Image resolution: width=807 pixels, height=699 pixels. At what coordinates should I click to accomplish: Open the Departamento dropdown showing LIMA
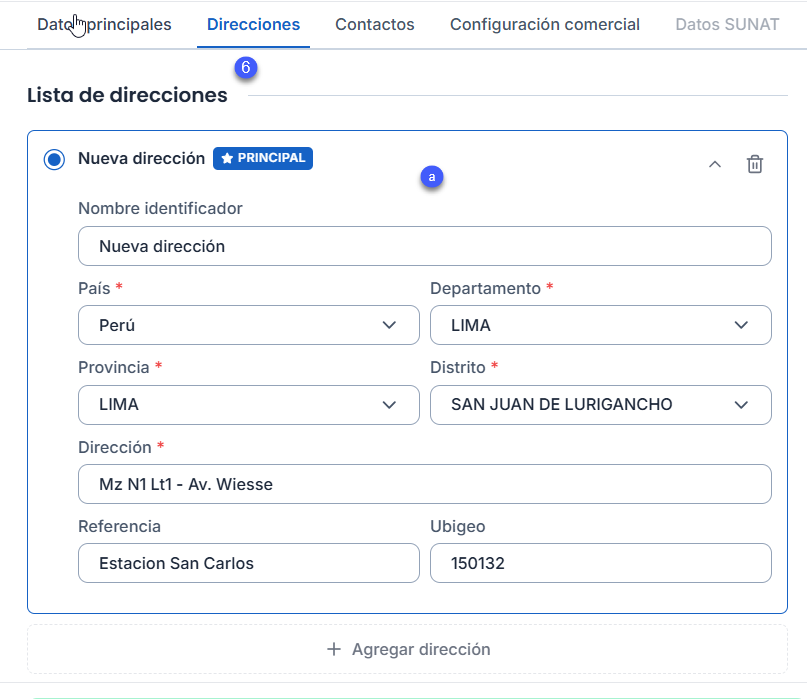[601, 325]
